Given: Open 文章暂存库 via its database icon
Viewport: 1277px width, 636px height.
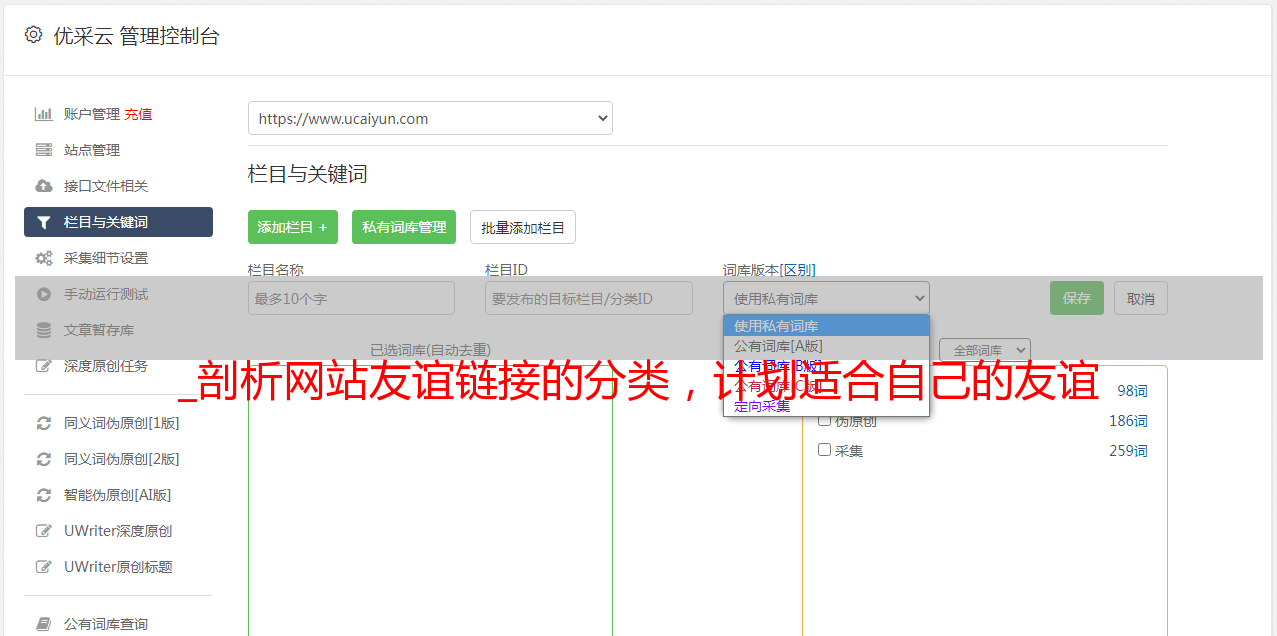Looking at the screenshot, I should (43, 330).
